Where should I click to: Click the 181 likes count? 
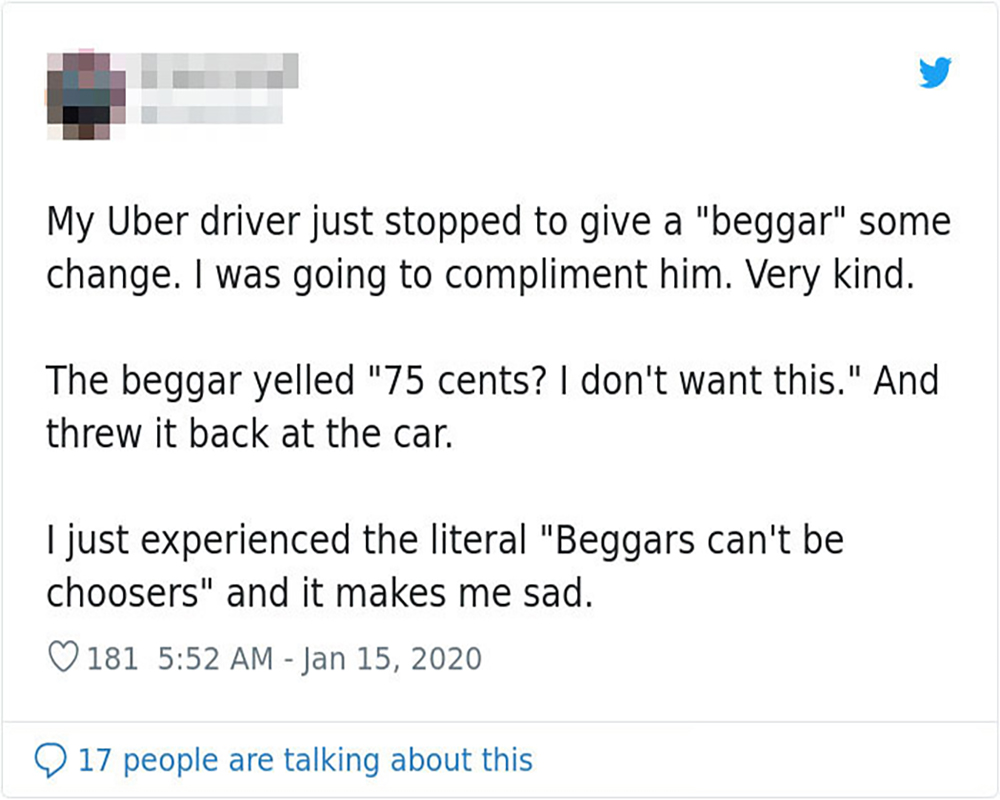pos(113,659)
